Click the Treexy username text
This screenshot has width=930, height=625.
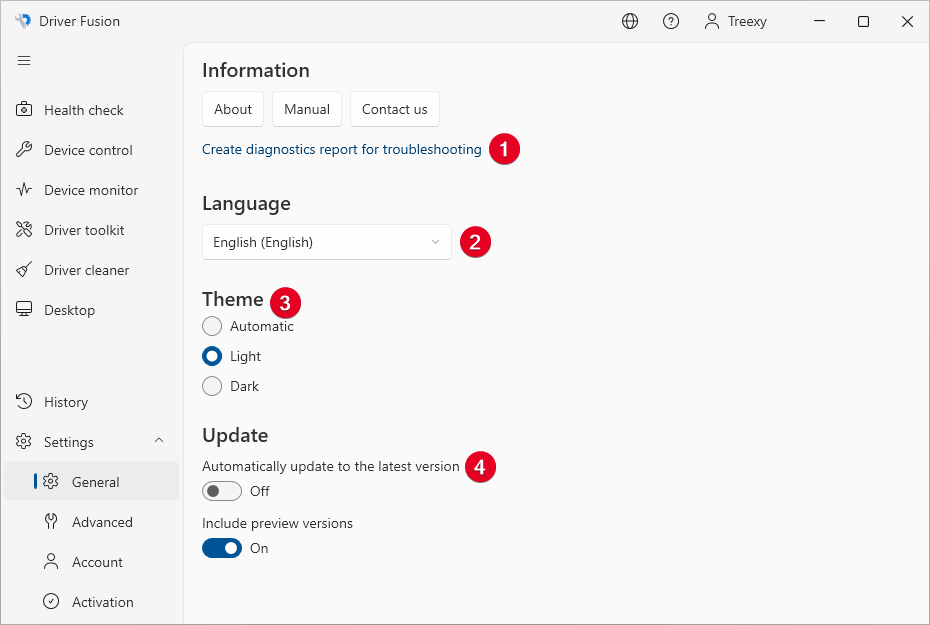[747, 21]
